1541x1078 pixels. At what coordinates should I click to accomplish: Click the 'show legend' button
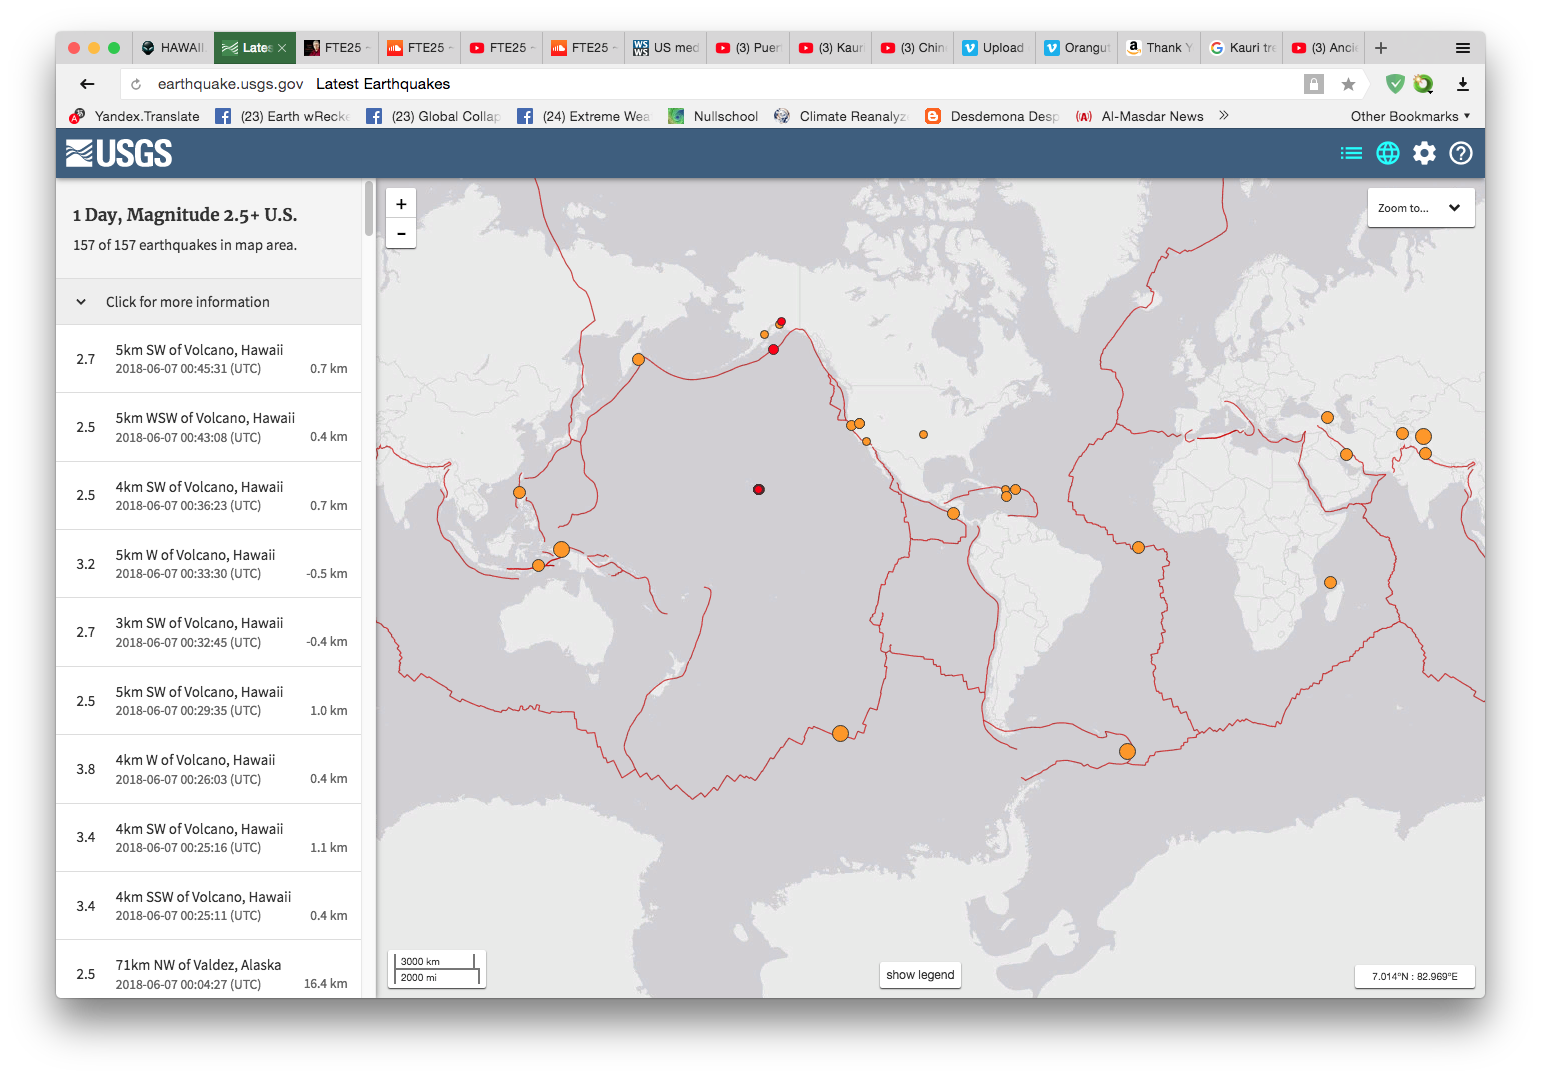(x=919, y=974)
